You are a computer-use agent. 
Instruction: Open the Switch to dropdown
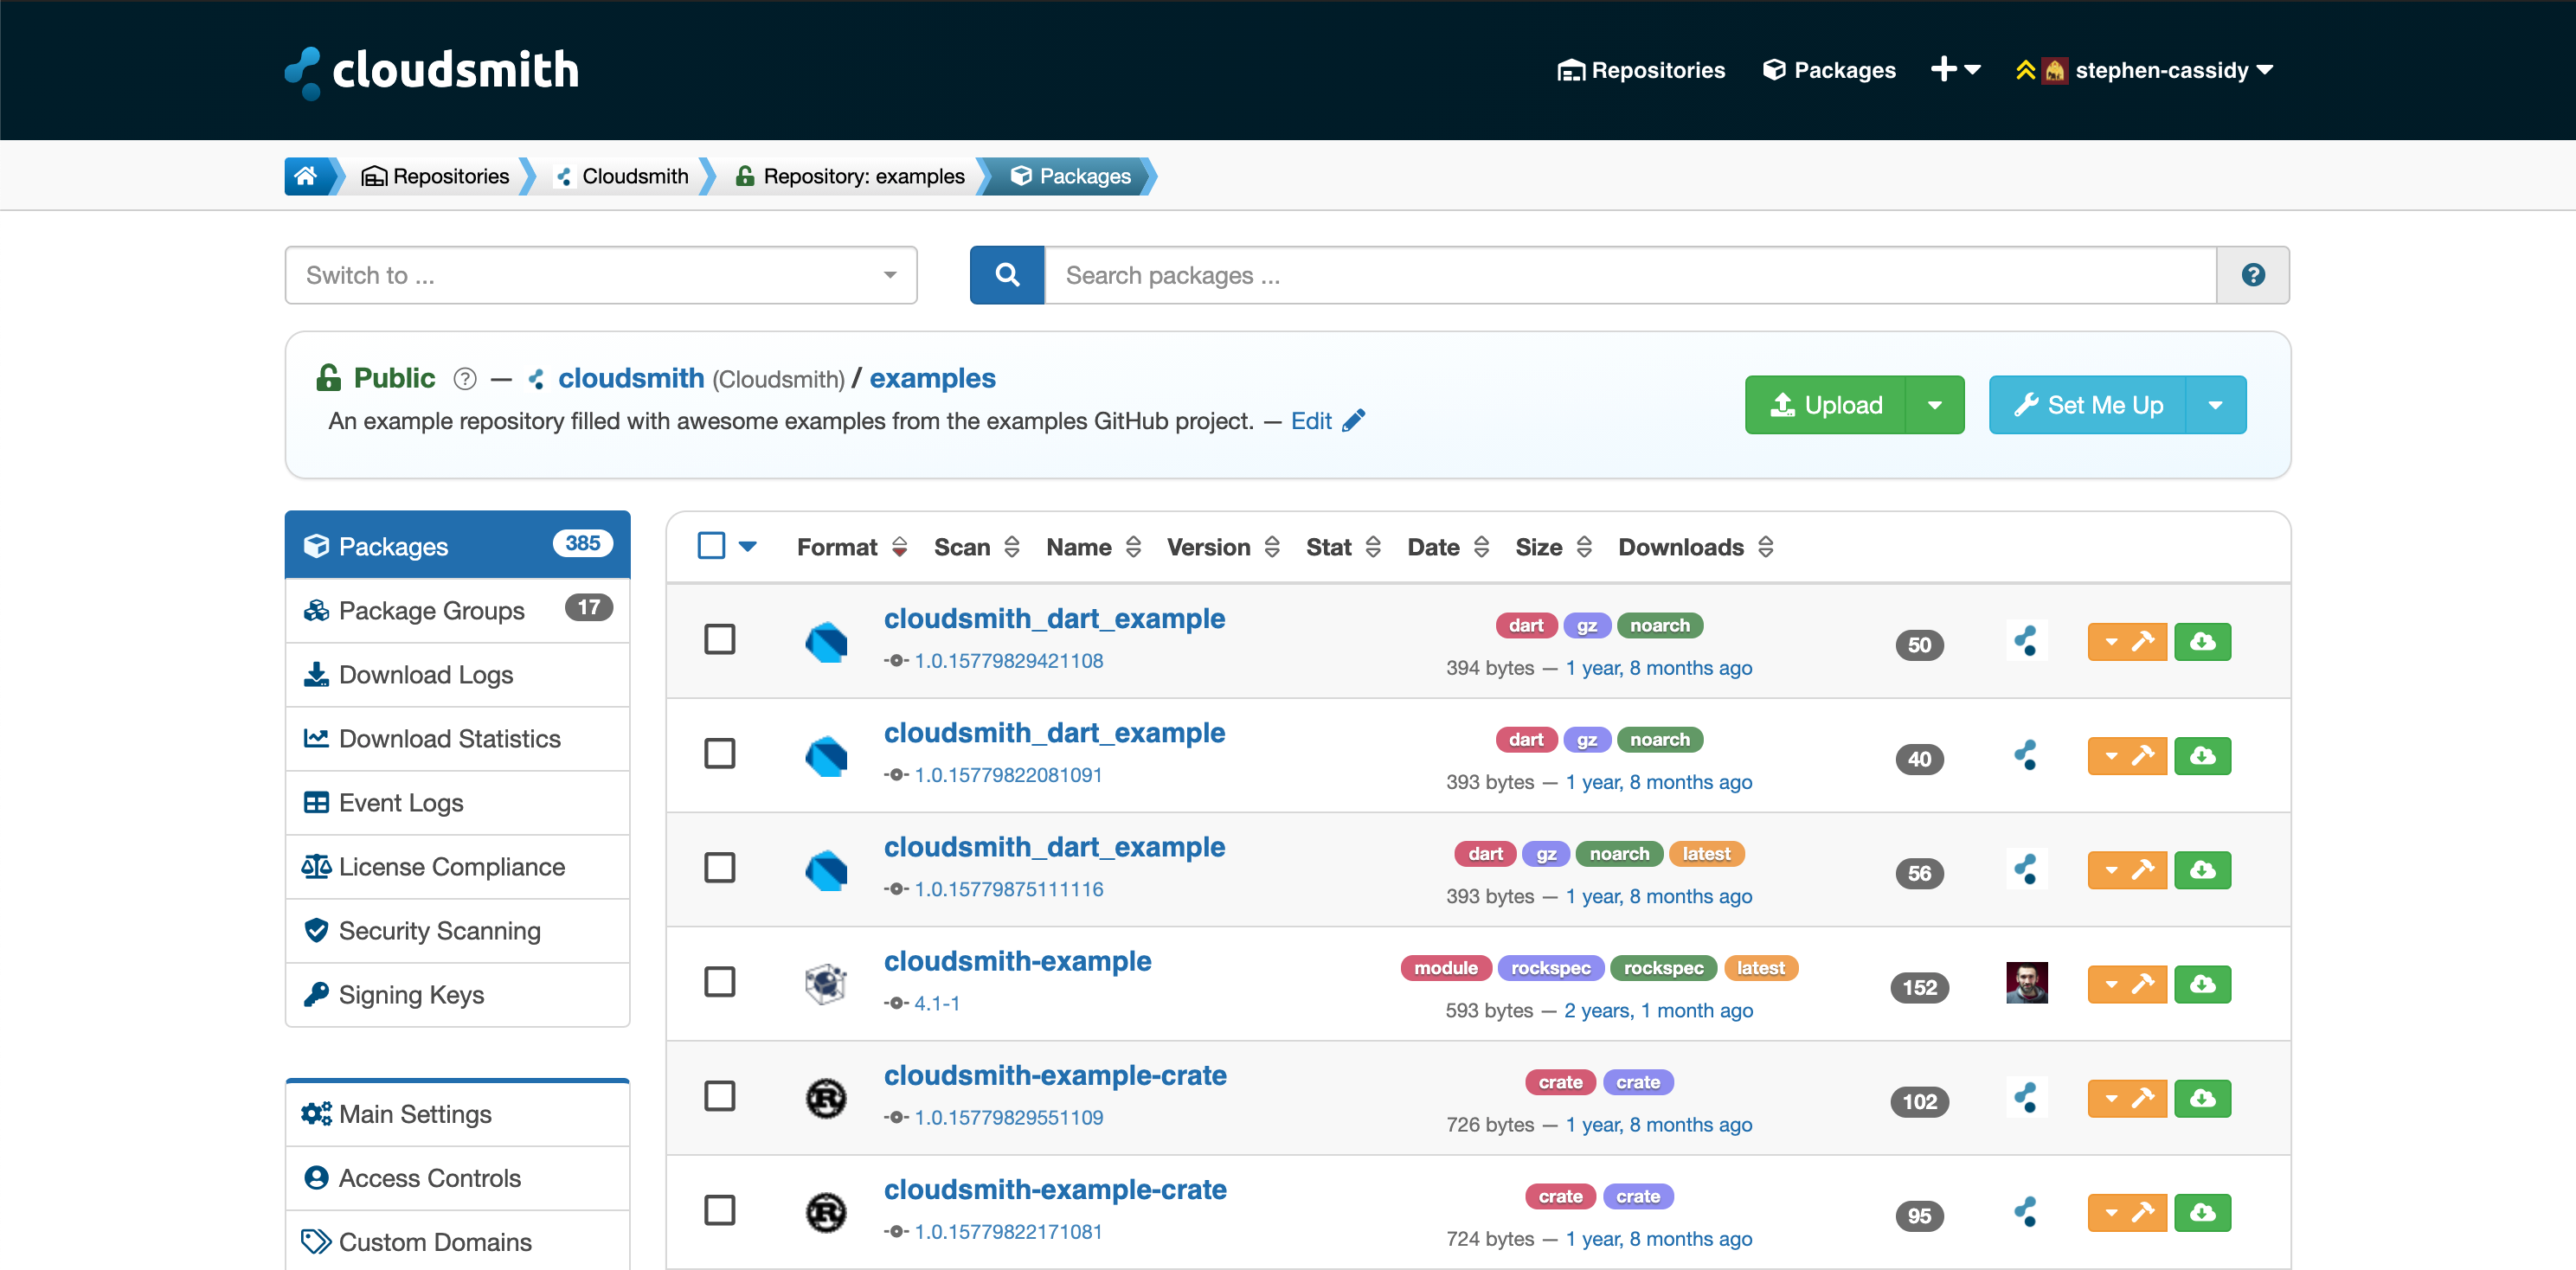tap(601, 275)
